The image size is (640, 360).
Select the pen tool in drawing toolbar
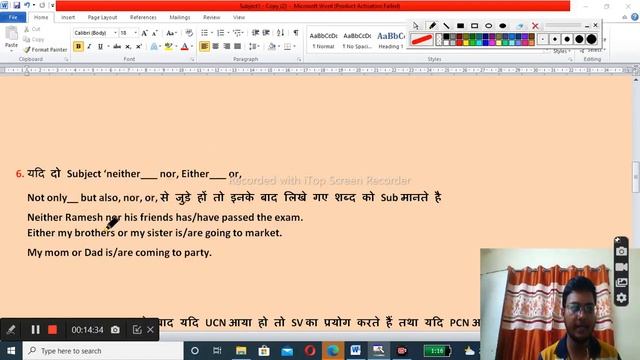pos(432,26)
